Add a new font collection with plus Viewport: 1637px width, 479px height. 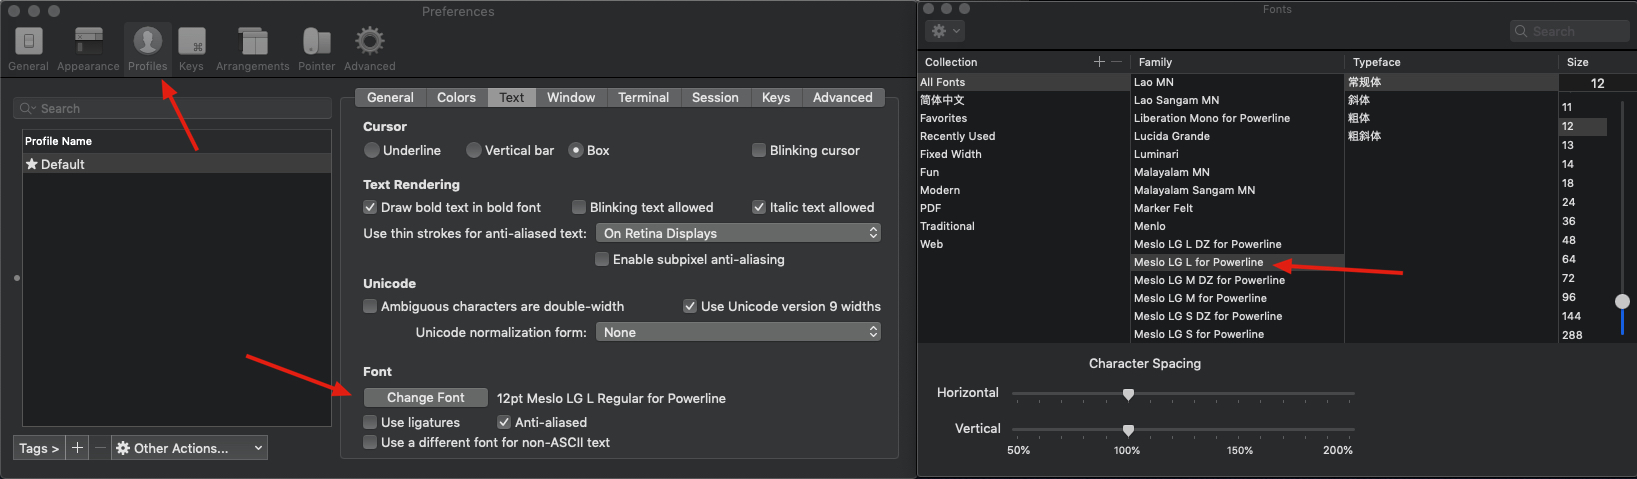point(1099,62)
